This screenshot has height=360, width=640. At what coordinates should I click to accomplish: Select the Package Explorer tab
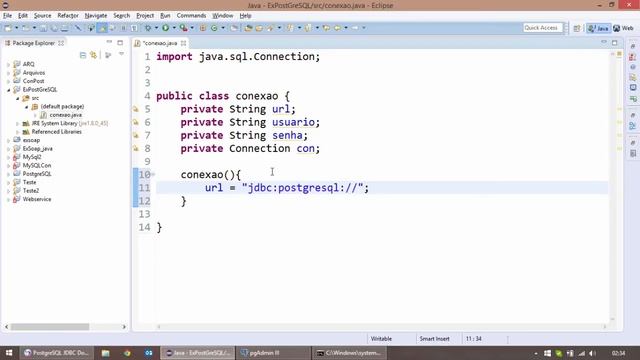[x=33, y=43]
